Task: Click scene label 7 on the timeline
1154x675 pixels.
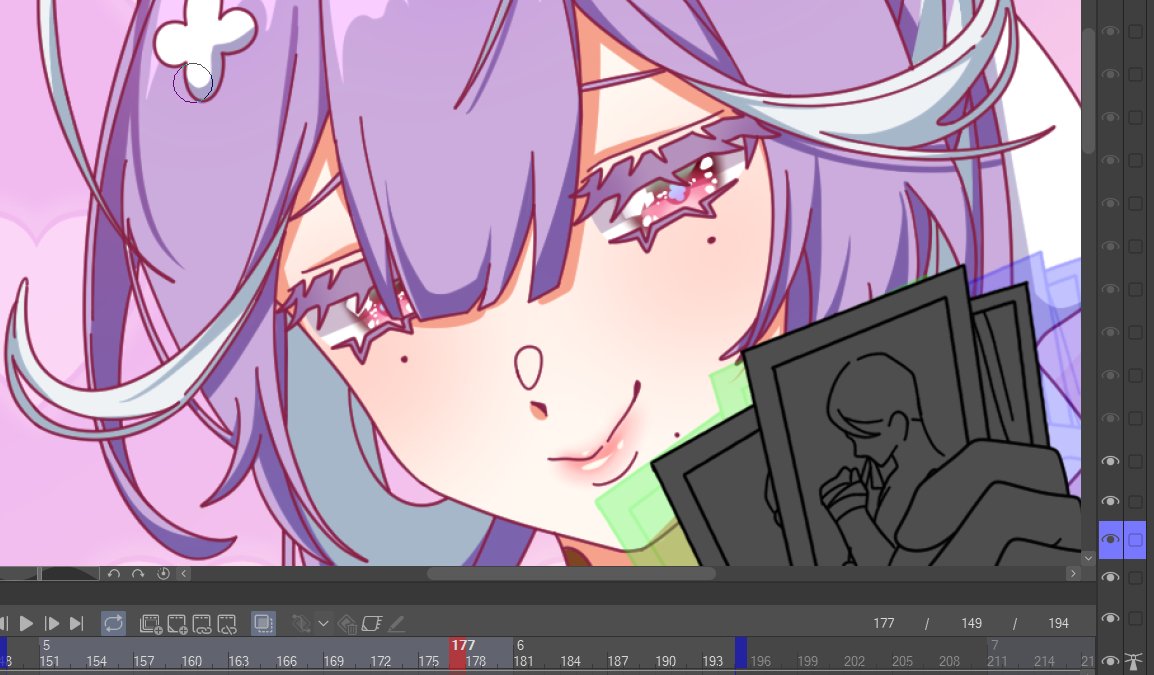Action: click(x=994, y=646)
